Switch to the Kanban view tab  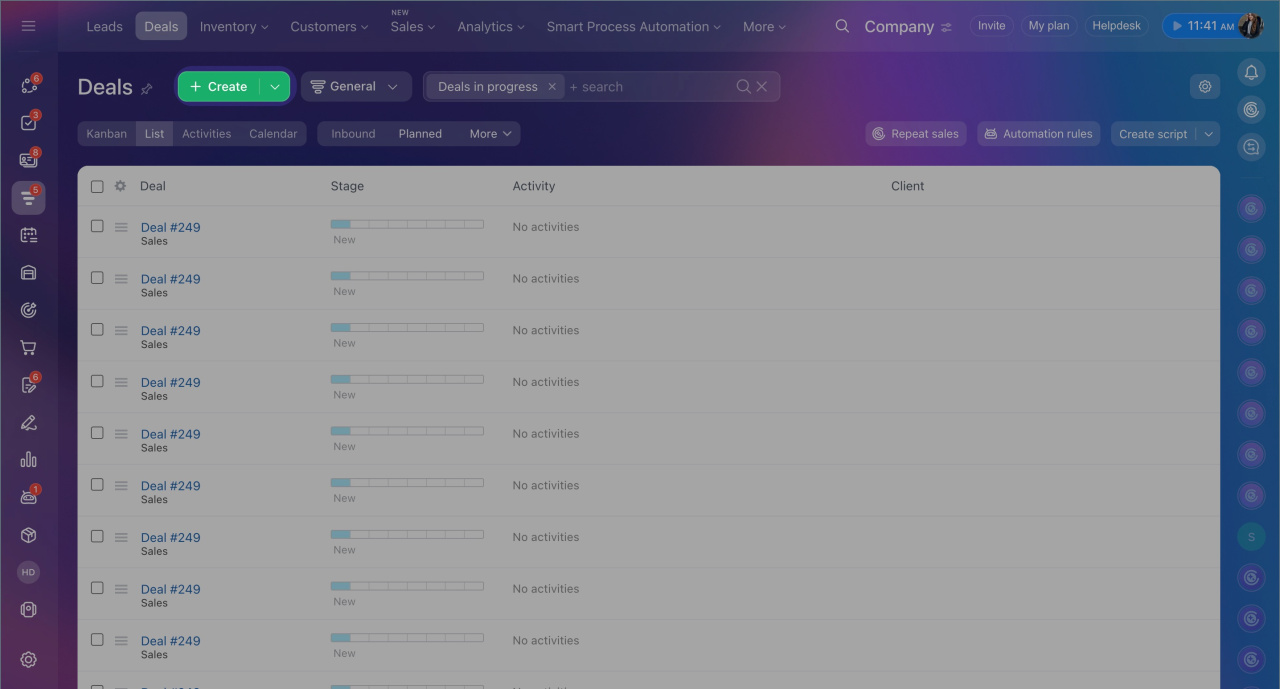106,134
